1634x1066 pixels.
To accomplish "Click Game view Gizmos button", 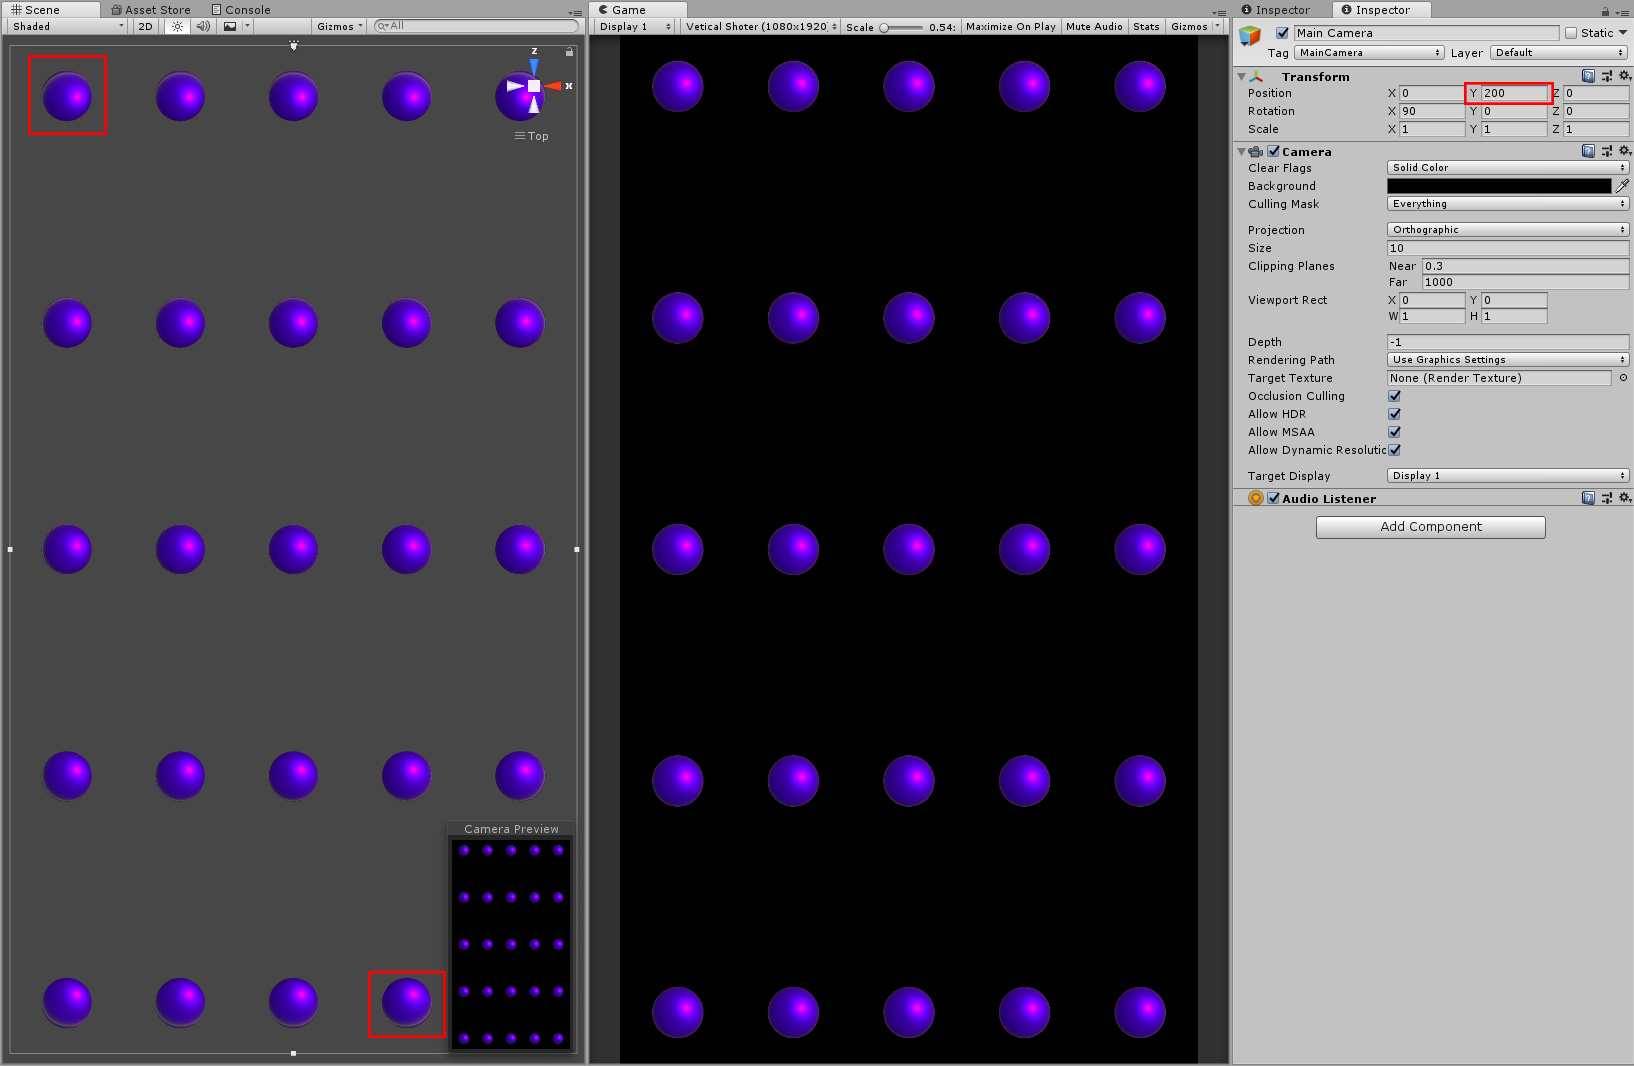I will (x=1189, y=26).
